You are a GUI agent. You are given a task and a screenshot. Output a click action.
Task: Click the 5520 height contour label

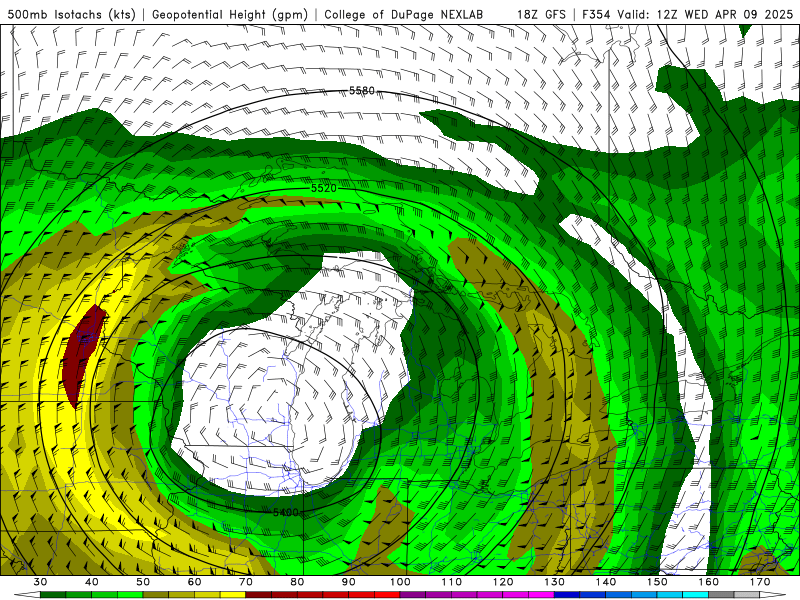pos(324,188)
